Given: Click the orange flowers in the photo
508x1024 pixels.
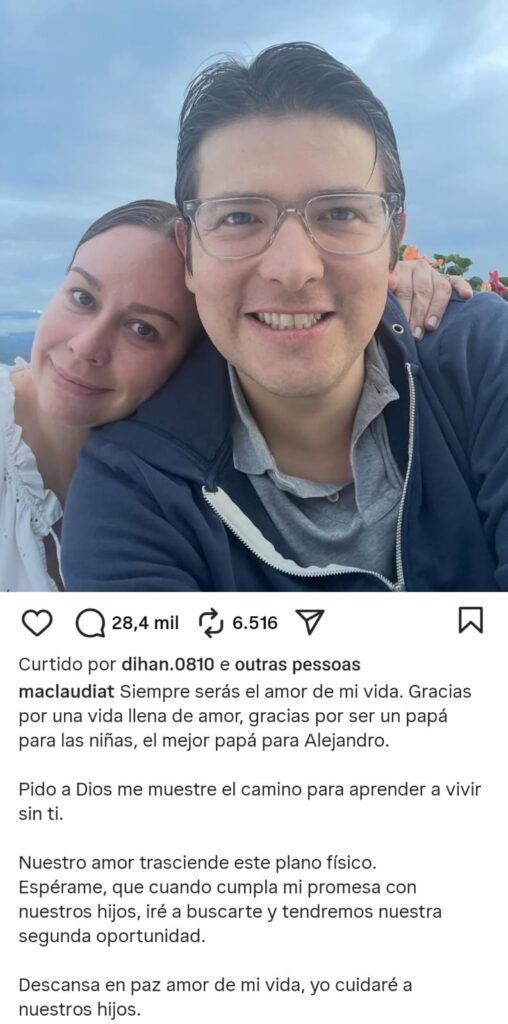Looking at the screenshot, I should (413, 253).
